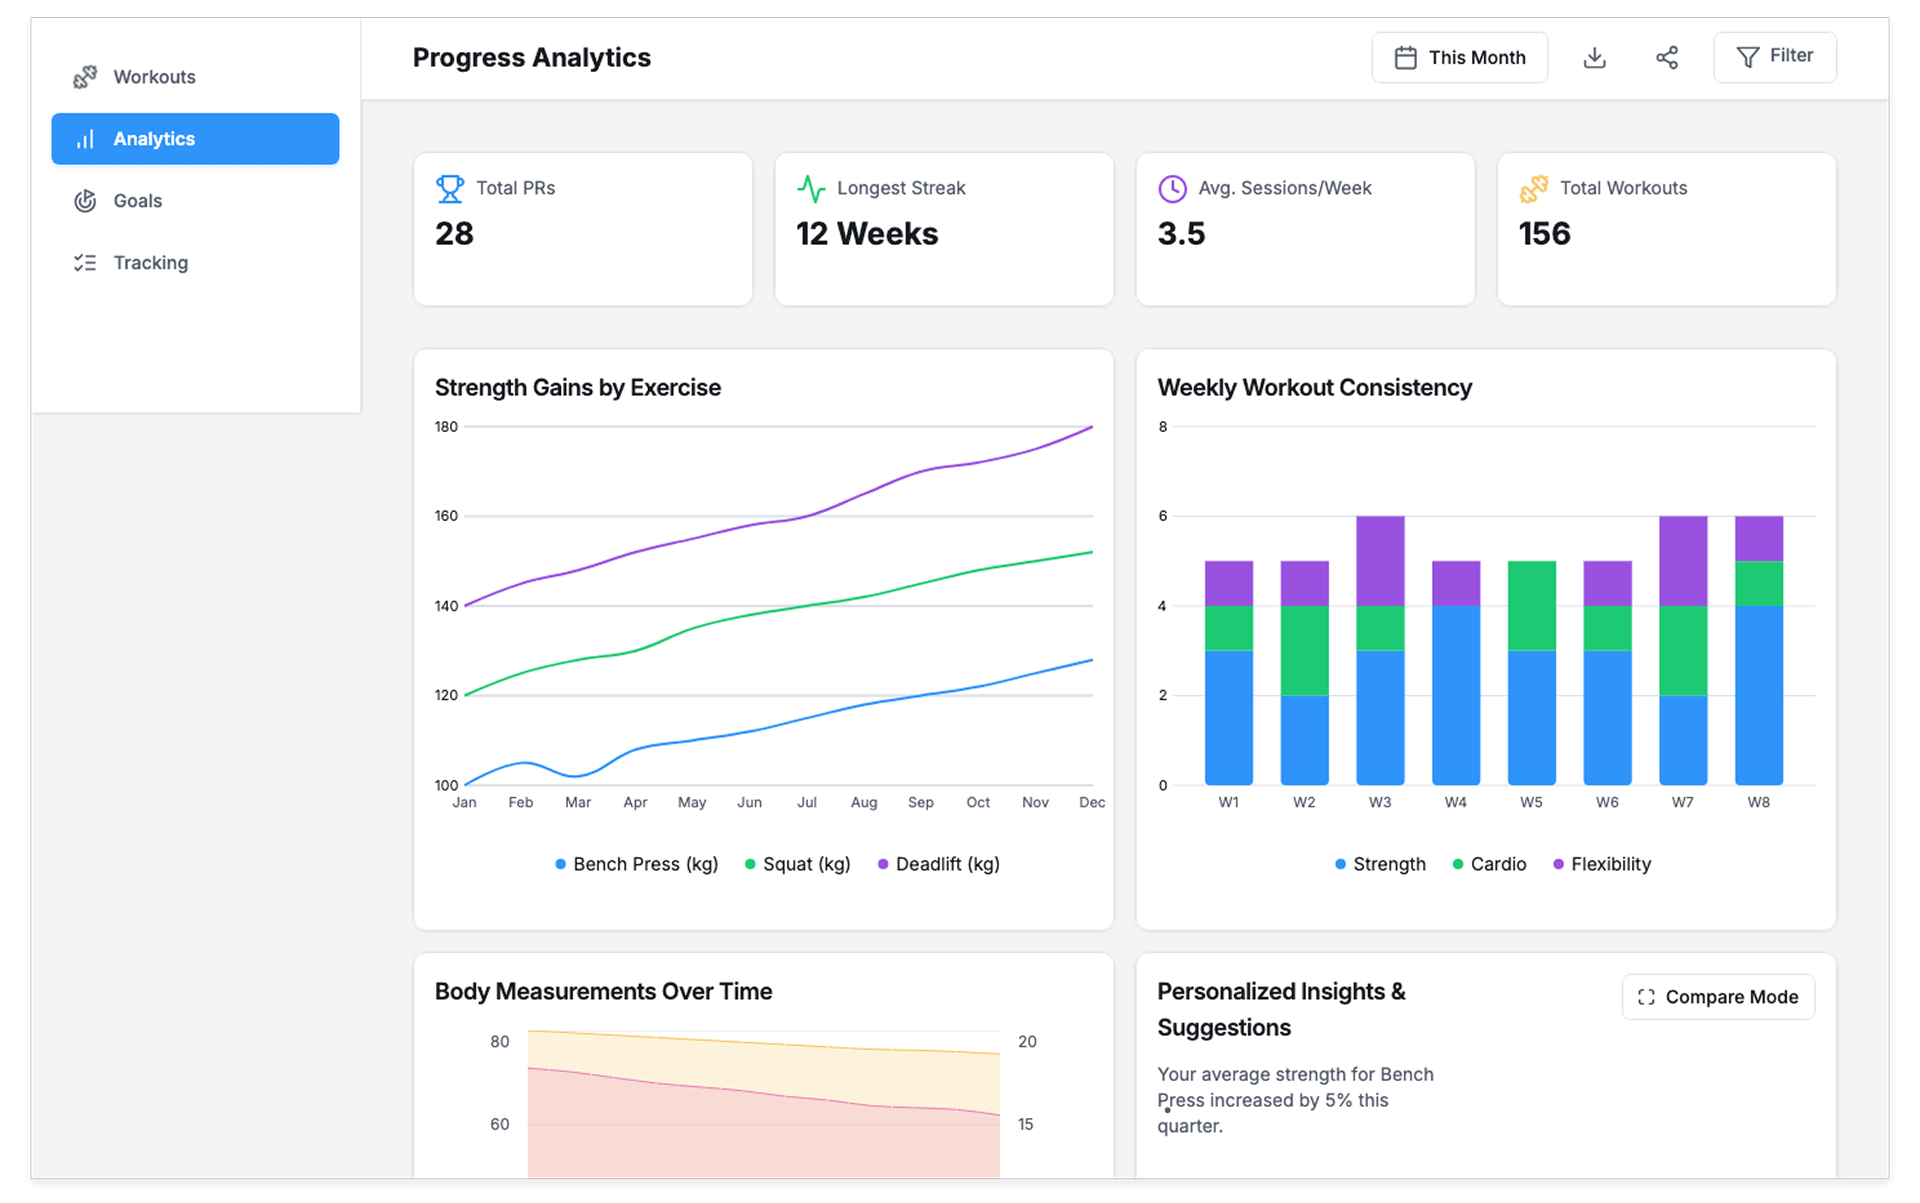Screen dimensions: 1920x1203
Task: Toggle the Bench Press (kg) legend series
Action: (636, 864)
